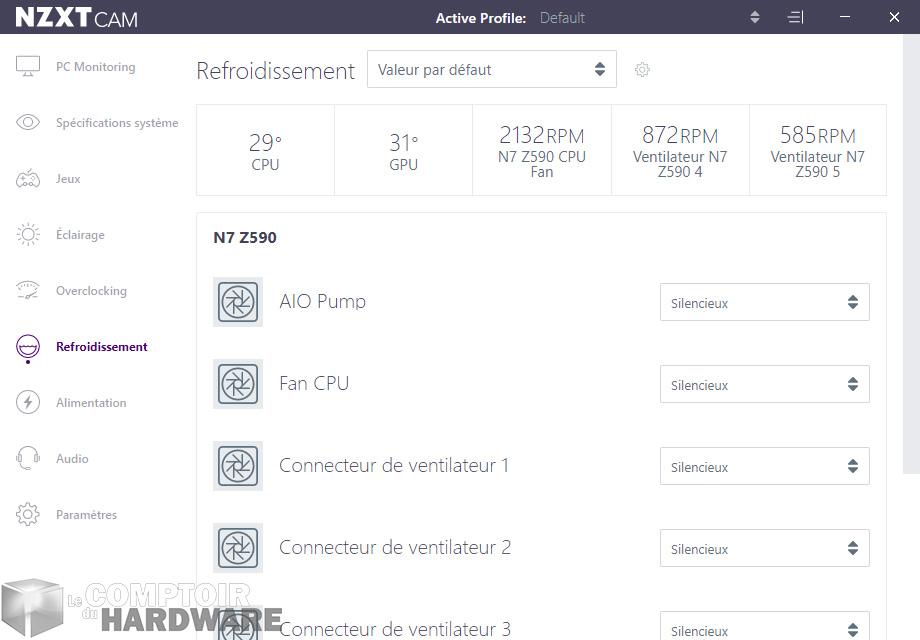Viewport: 920px width, 640px height.
Task: Select the Audio headset icon
Action: click(x=28, y=459)
